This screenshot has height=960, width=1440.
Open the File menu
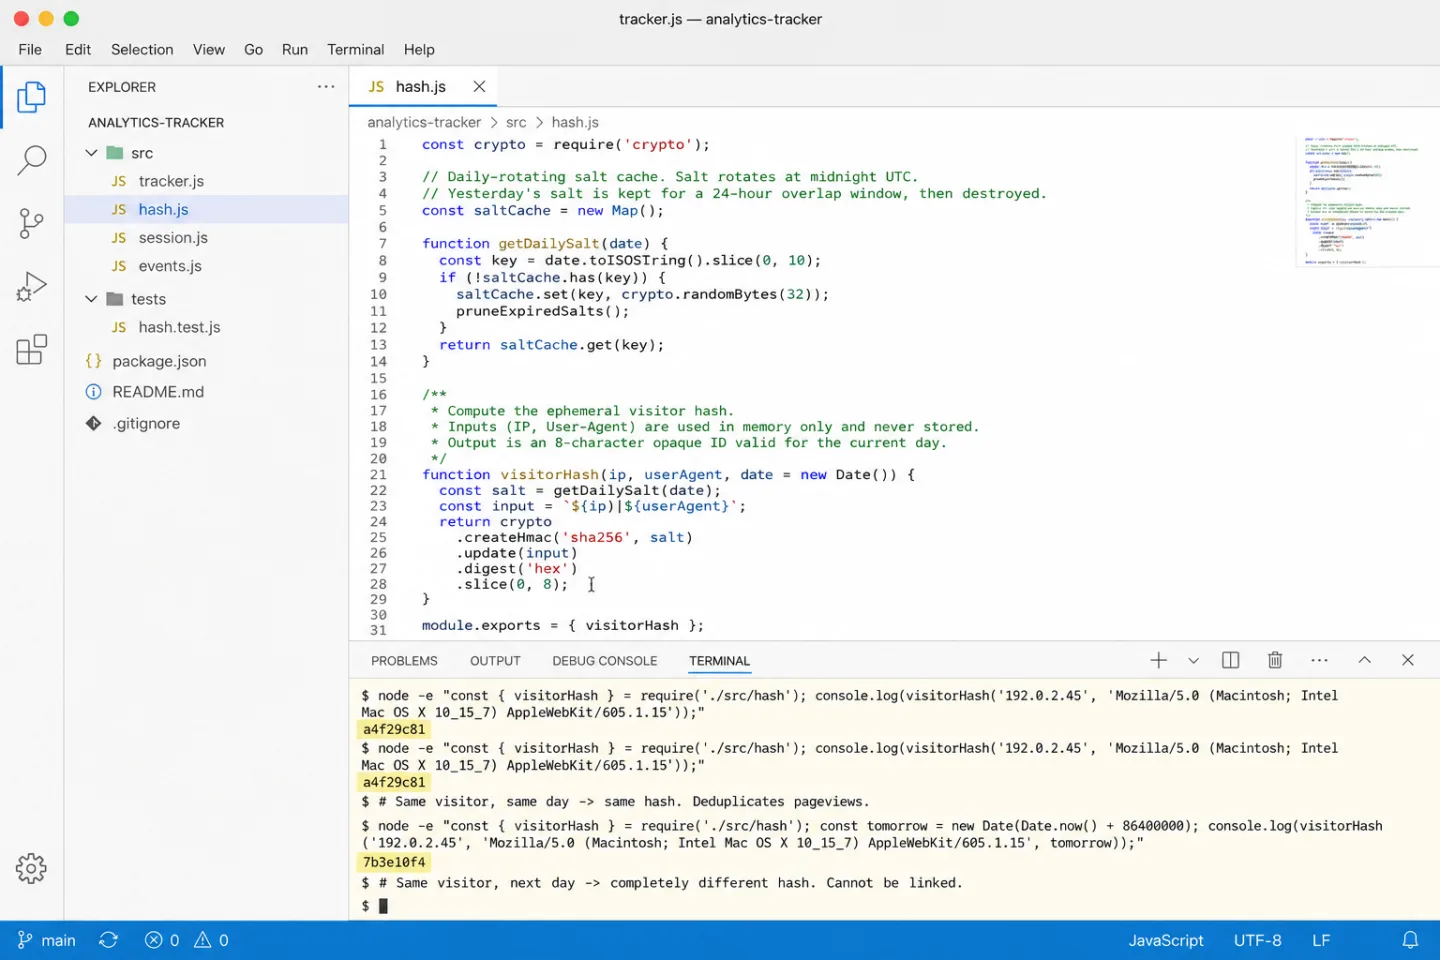30,49
